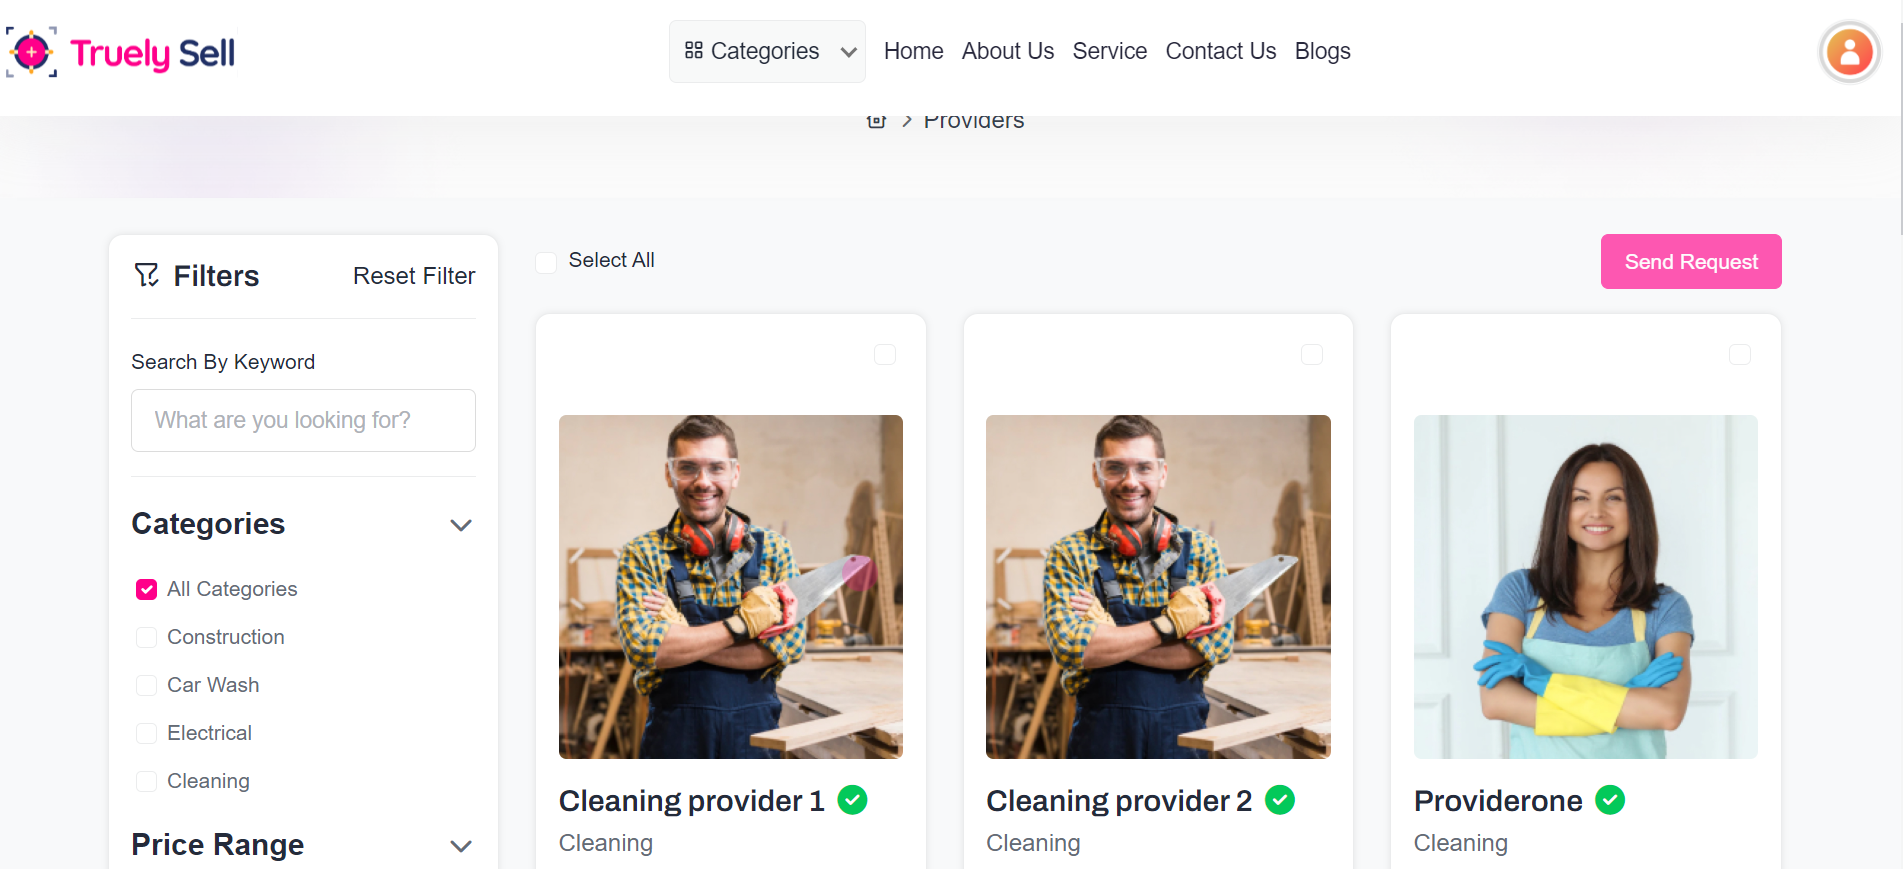Collapse the Price Range section chevron
The image size is (1903, 869).
pos(460,846)
